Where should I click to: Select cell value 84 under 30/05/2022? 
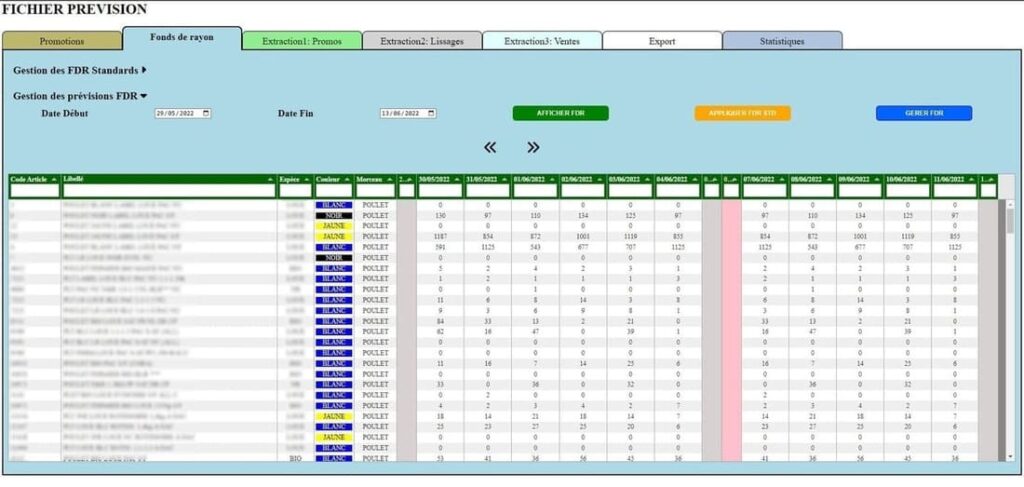tap(440, 321)
